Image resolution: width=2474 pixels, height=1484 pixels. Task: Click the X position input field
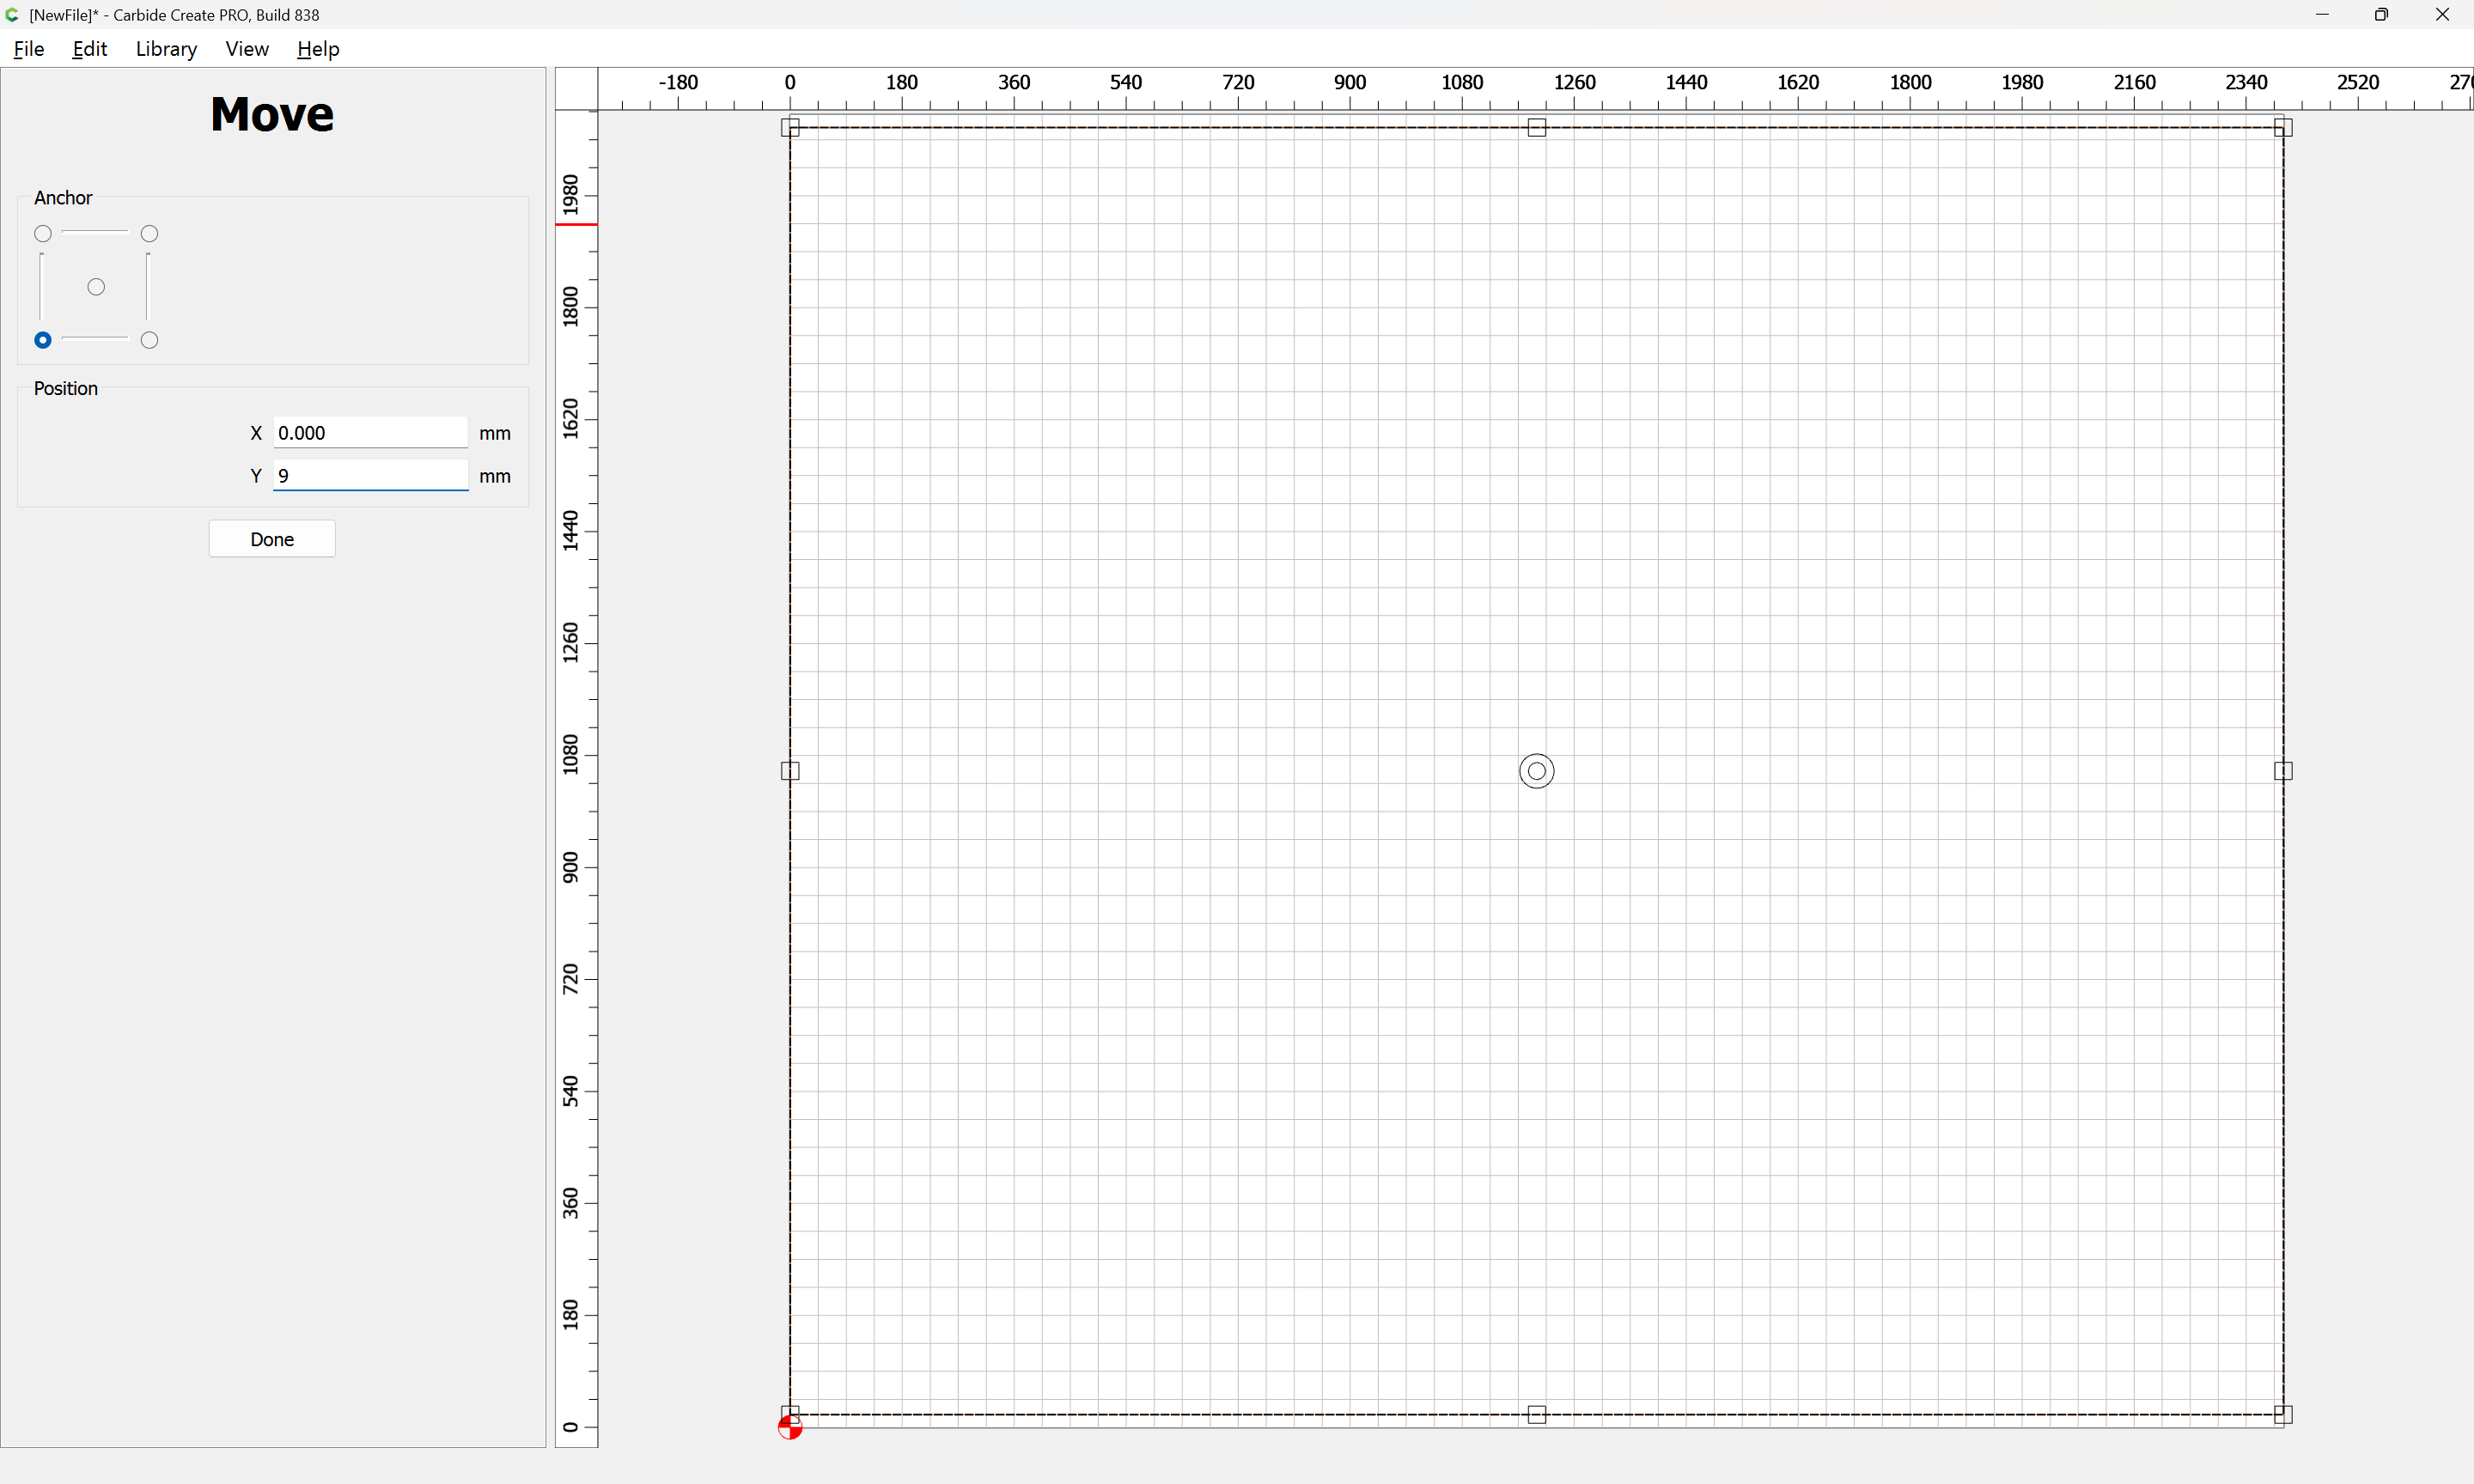tap(370, 433)
